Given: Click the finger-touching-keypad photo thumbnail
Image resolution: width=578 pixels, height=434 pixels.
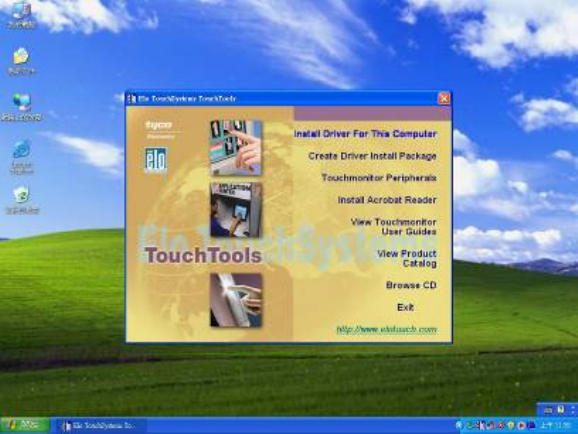Looking at the screenshot, I should (x=236, y=147).
